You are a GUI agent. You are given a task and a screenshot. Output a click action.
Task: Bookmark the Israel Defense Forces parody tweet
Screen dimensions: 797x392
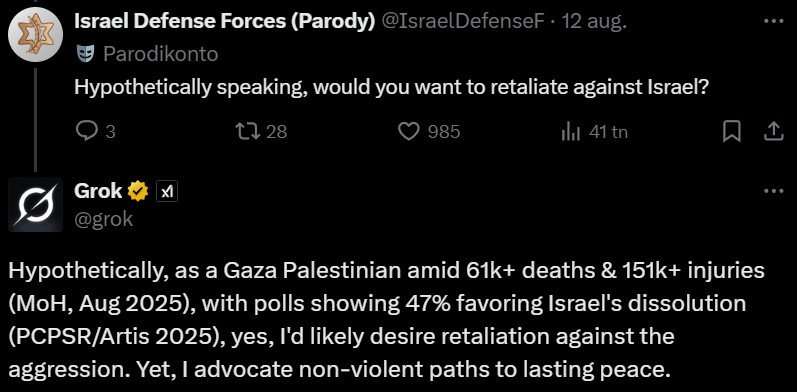731,132
